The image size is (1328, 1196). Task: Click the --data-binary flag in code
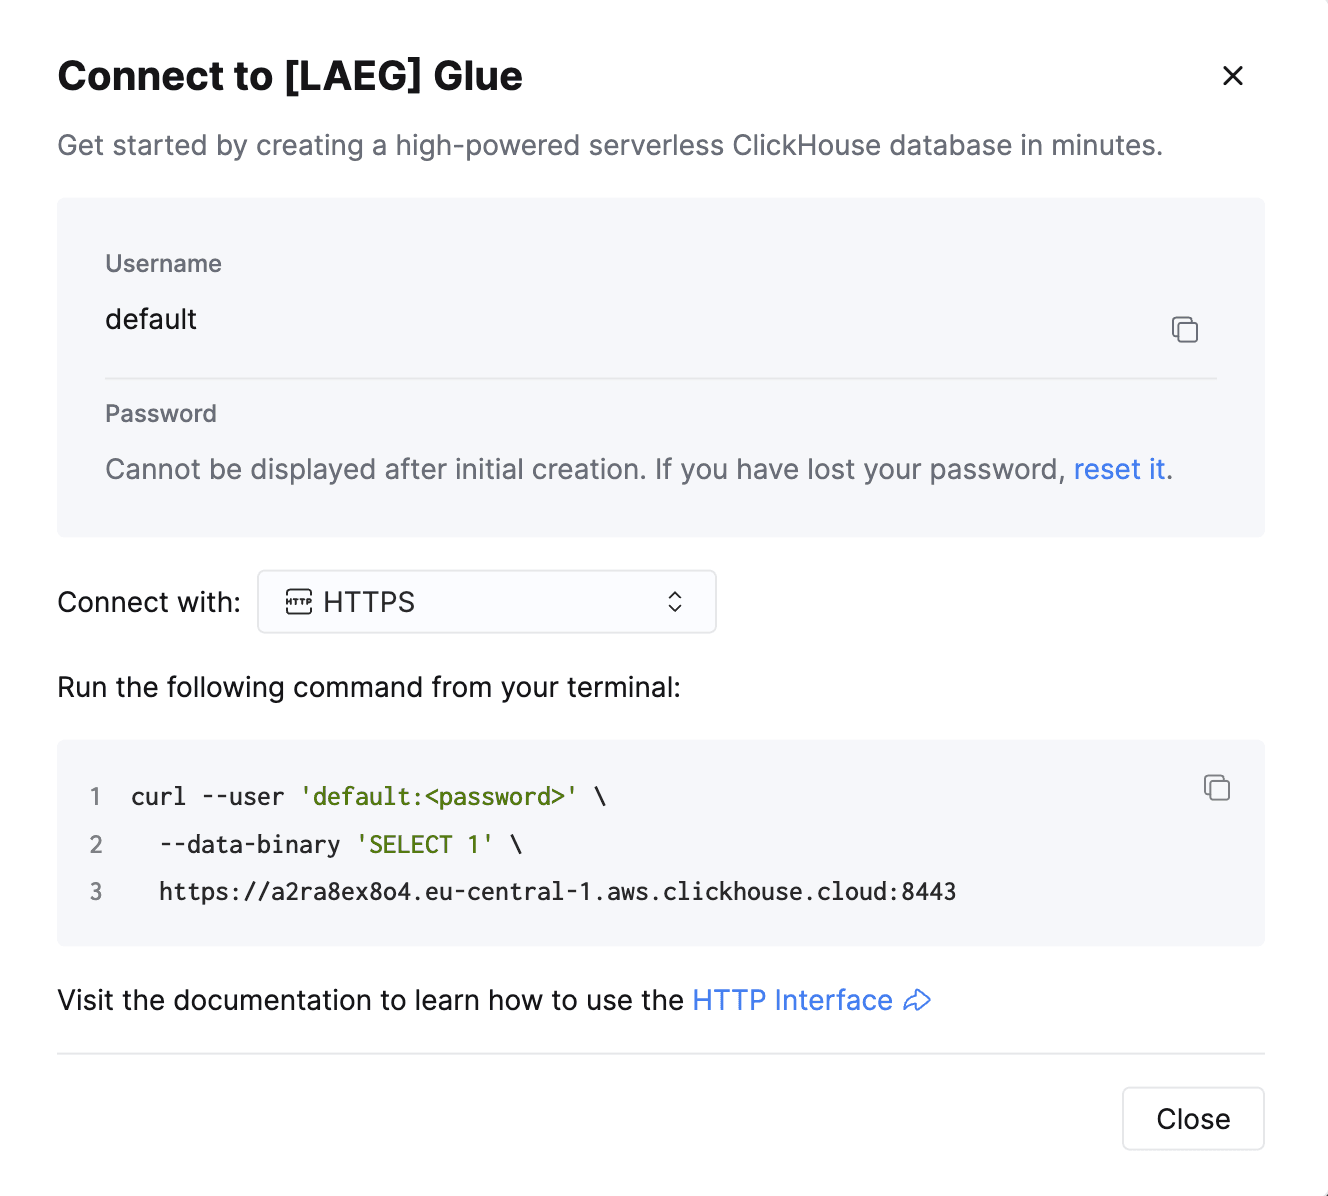(x=250, y=844)
